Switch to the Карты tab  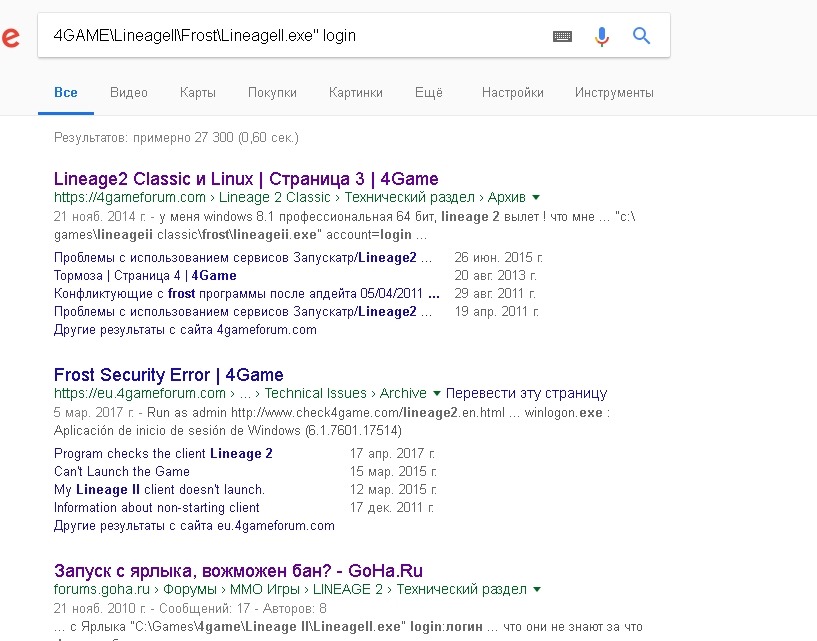(197, 92)
